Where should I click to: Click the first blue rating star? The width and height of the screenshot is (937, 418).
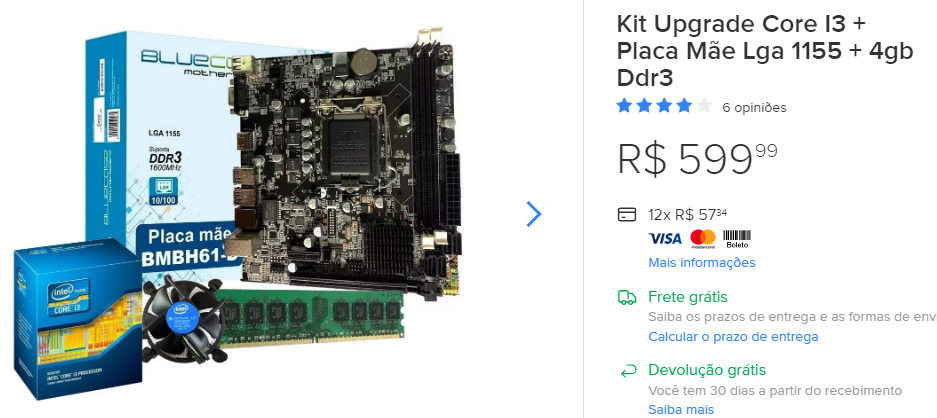[624, 106]
